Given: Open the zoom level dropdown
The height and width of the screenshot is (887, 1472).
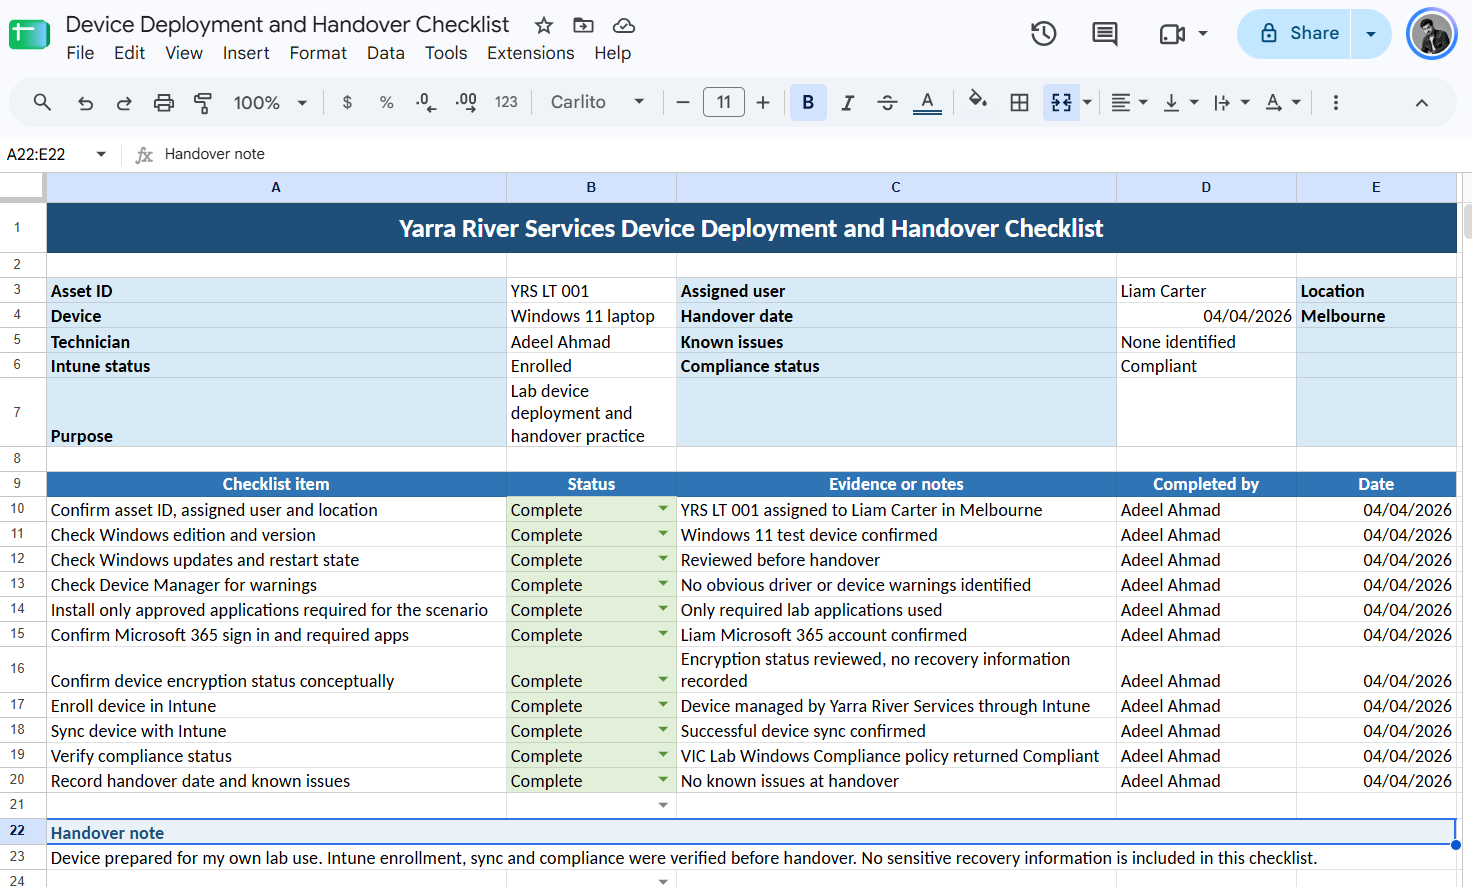Looking at the screenshot, I should tap(270, 102).
